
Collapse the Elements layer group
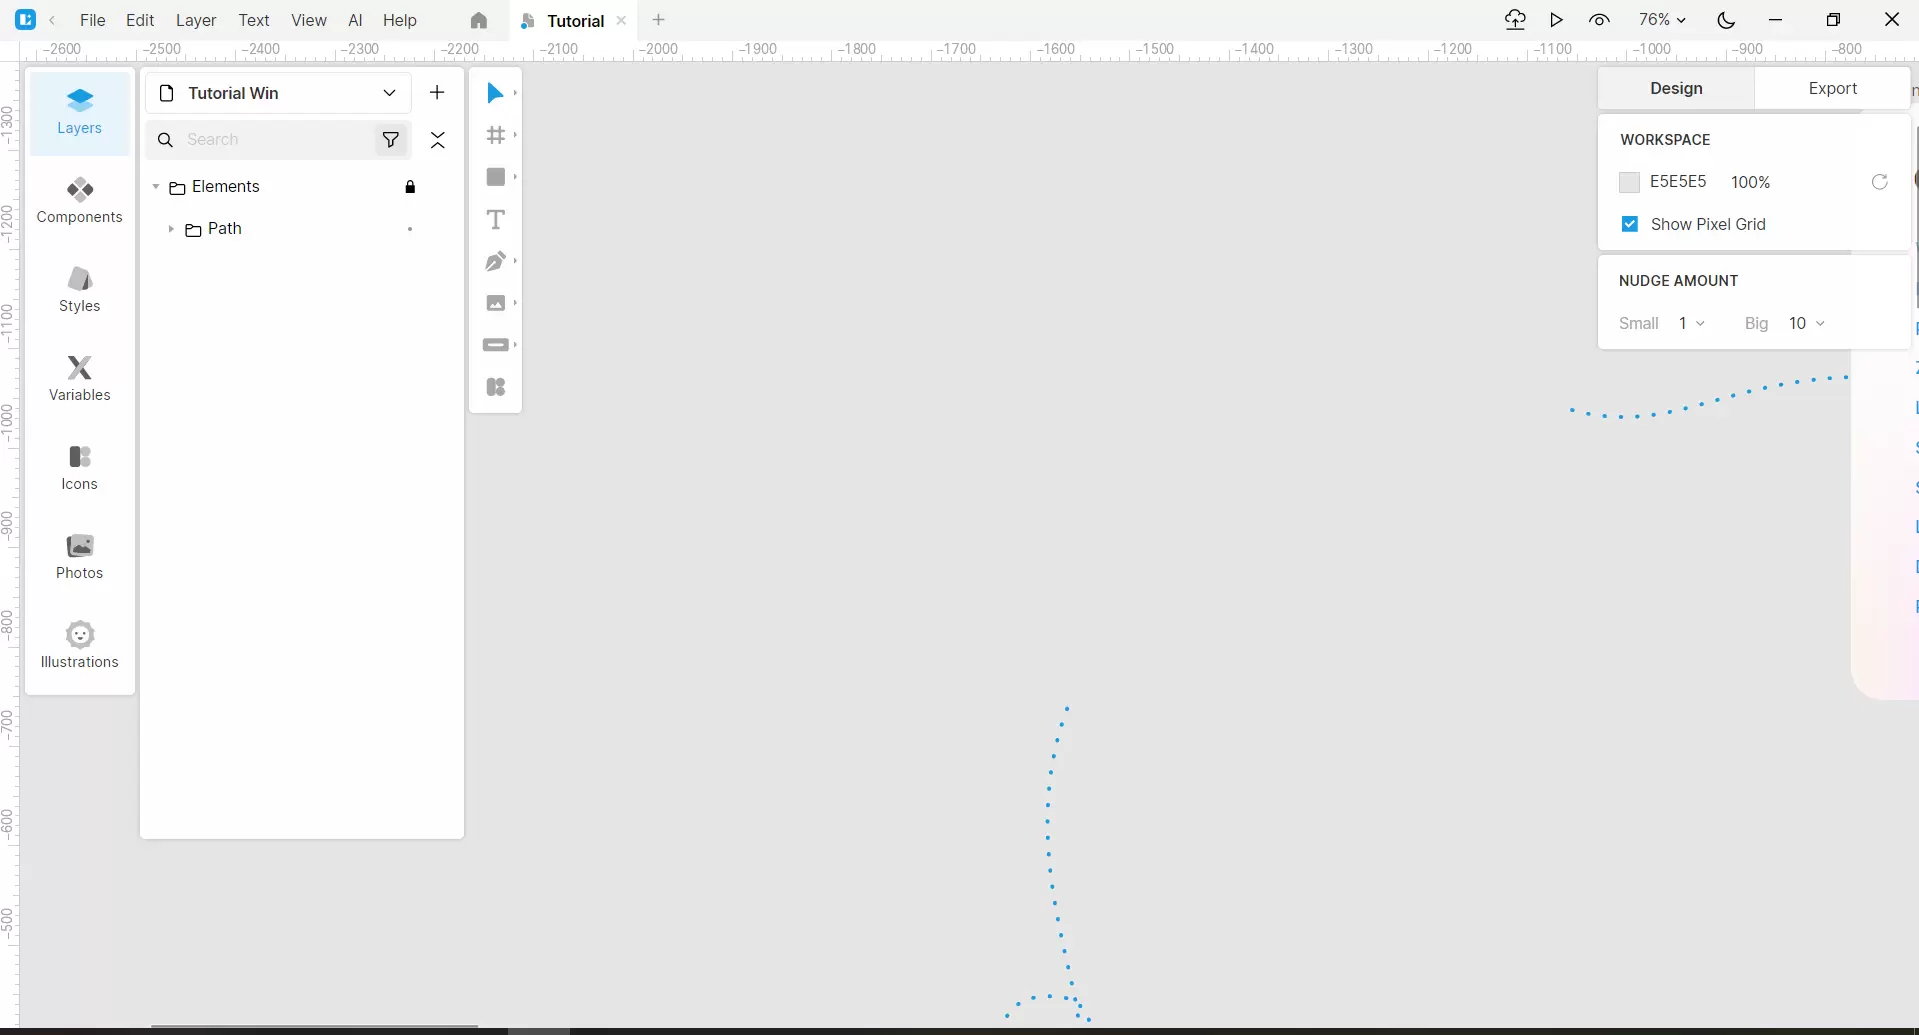click(156, 187)
